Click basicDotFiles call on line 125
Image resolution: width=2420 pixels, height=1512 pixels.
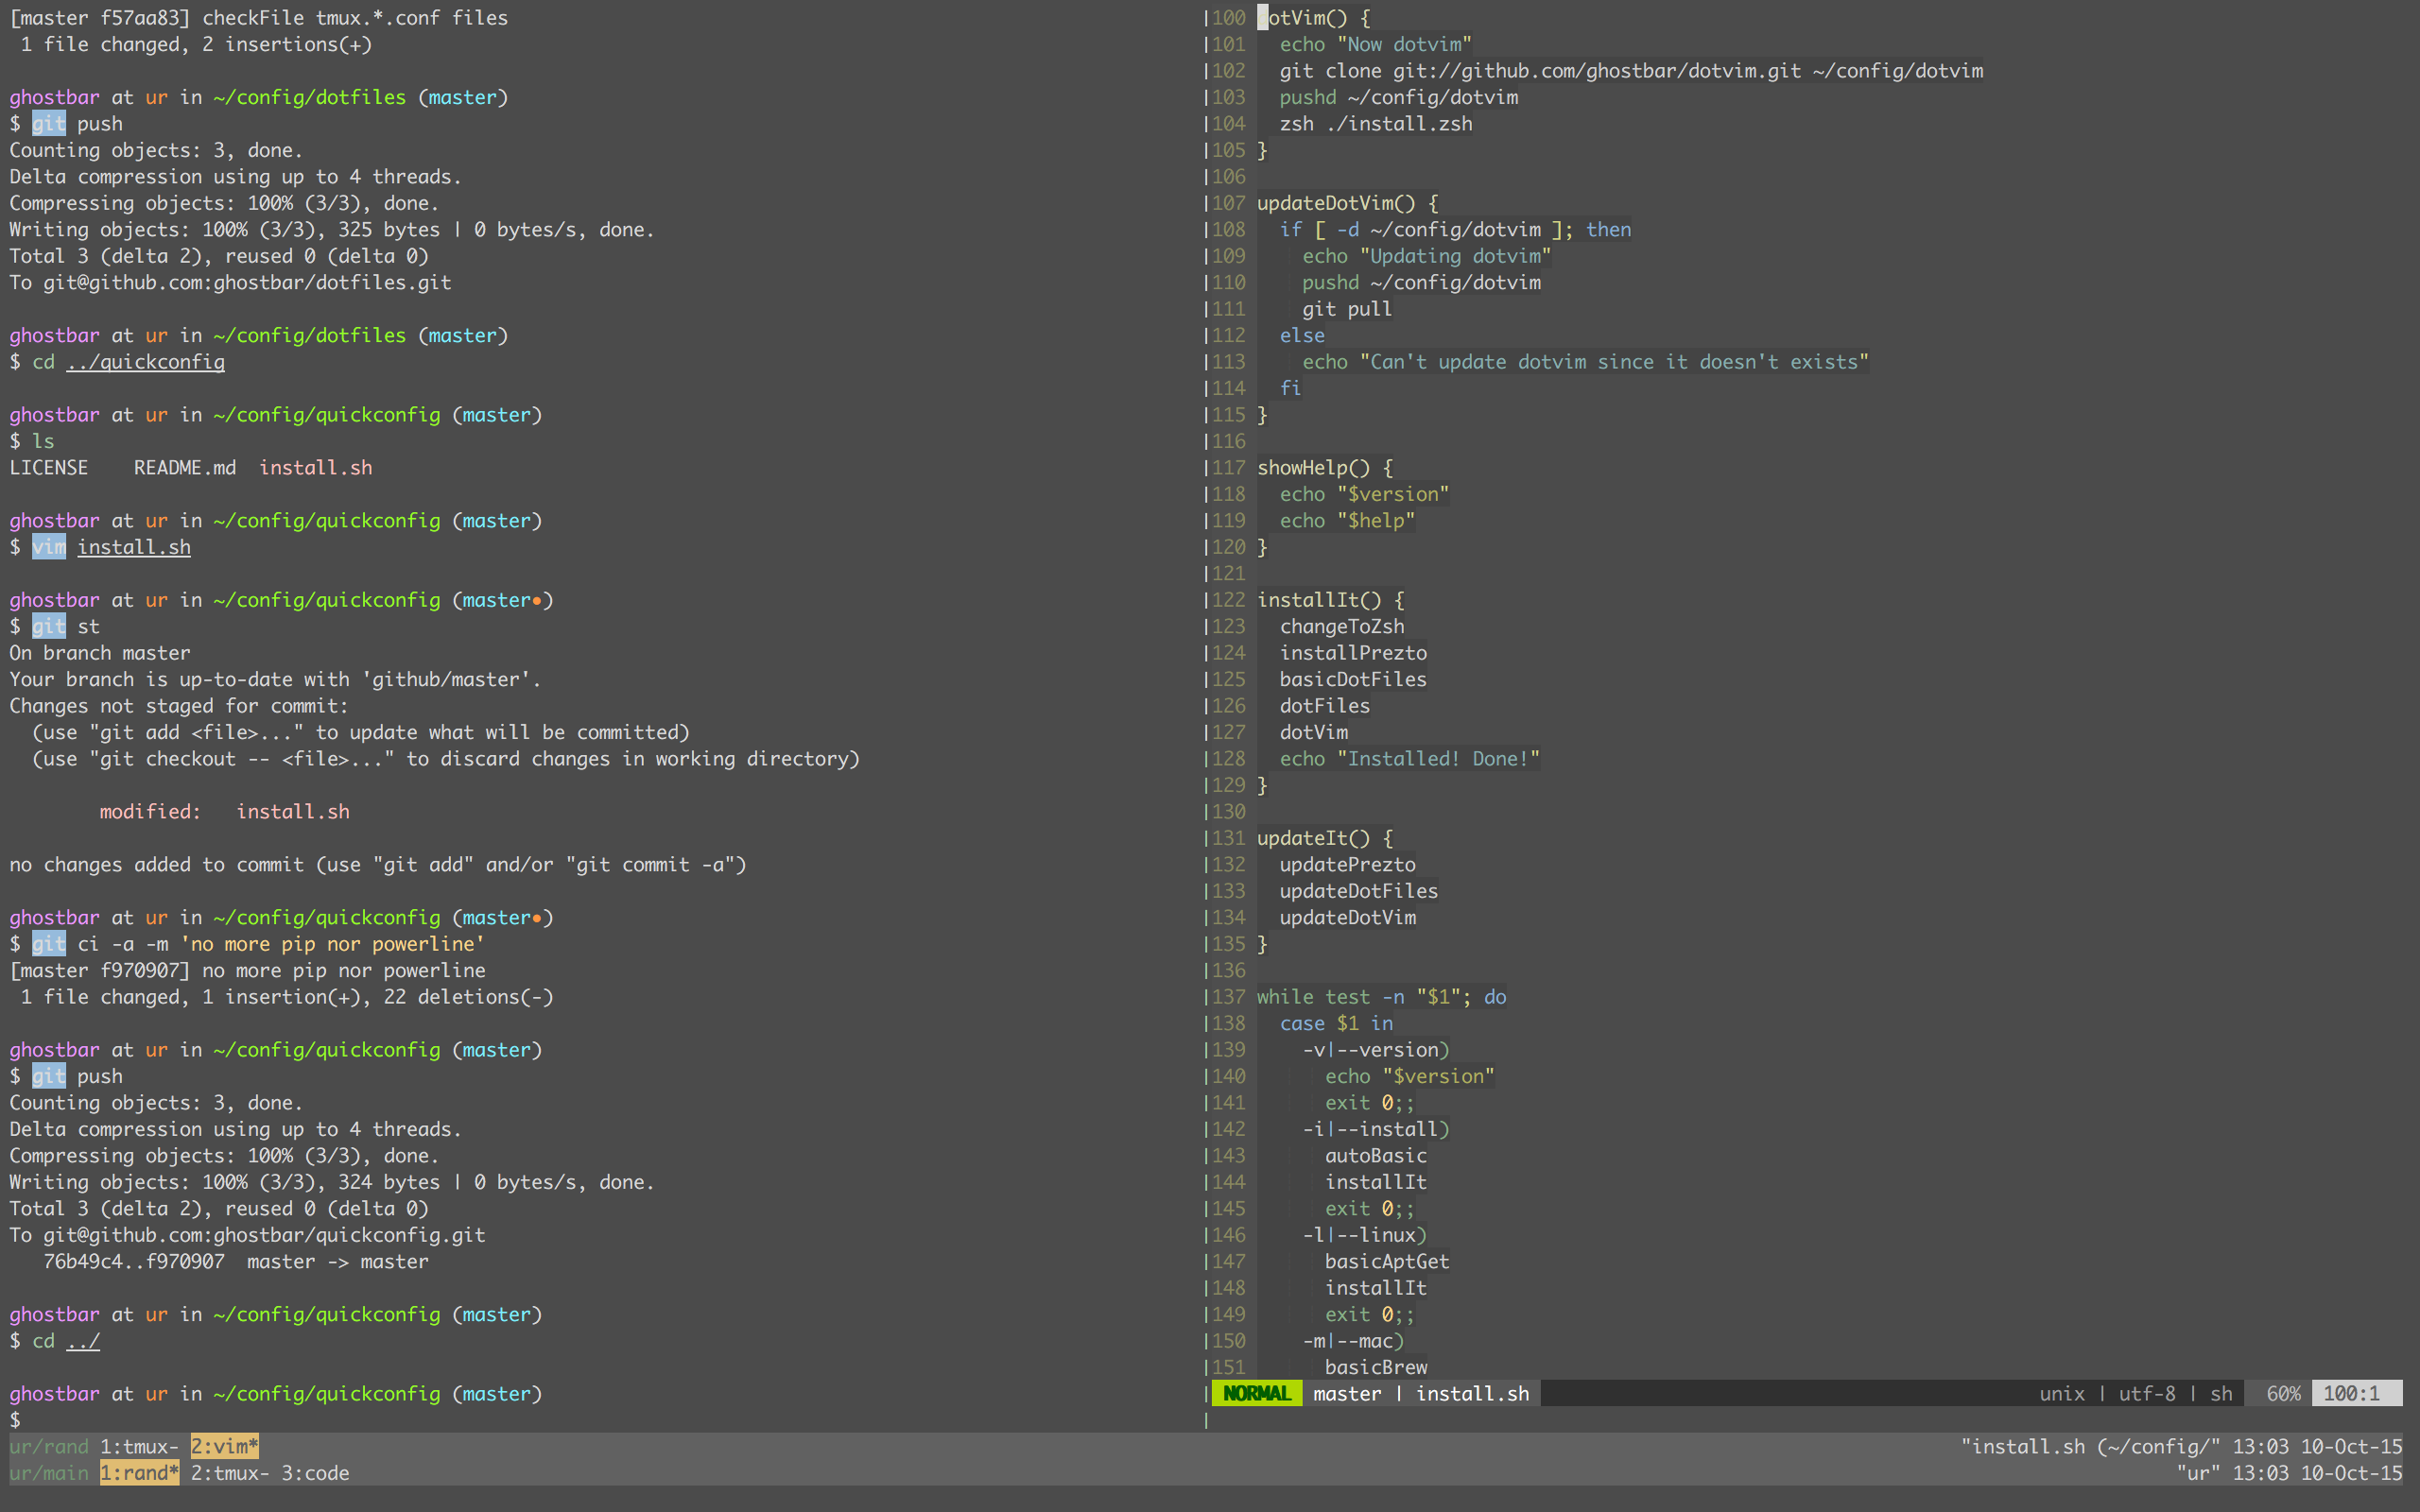(1353, 679)
